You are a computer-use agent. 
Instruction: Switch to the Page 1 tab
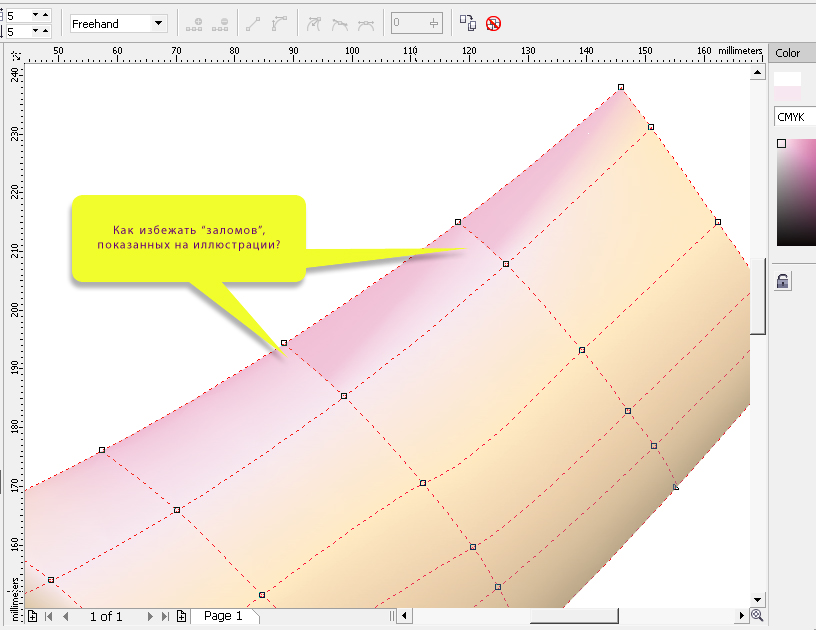point(223,616)
